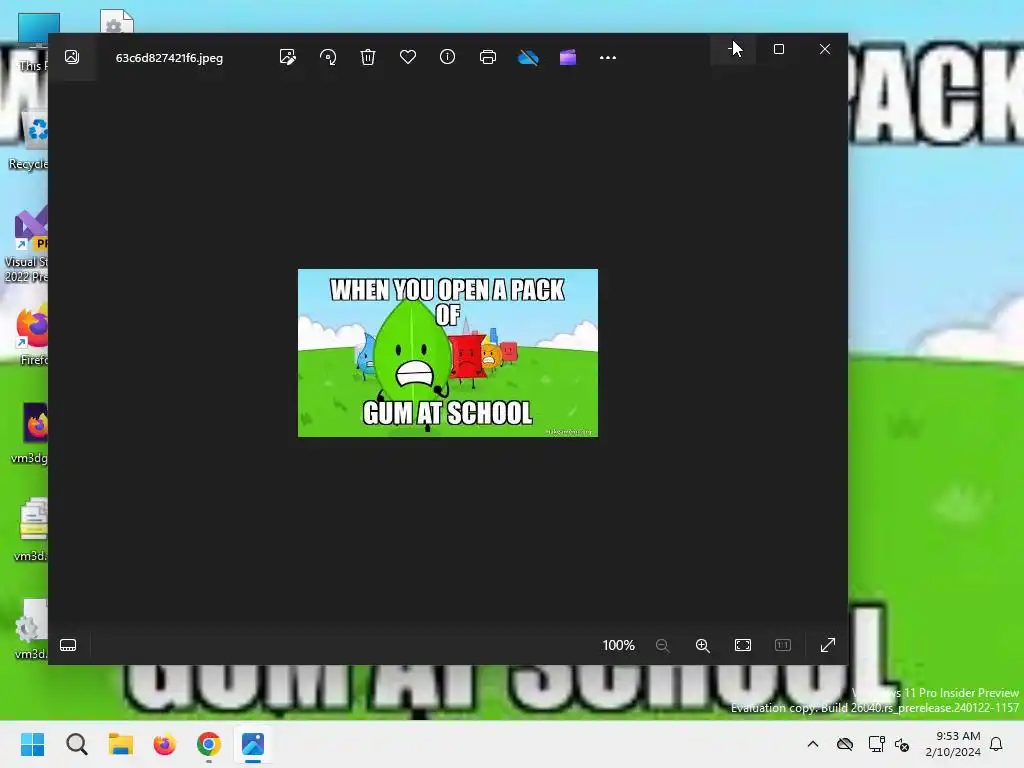Open the Windows Start menu

pyautogui.click(x=33, y=744)
